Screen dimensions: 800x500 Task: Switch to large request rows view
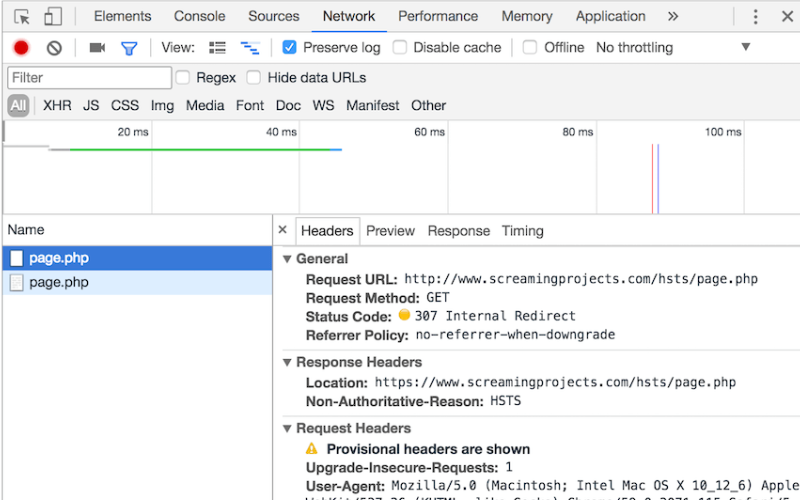pos(217,48)
